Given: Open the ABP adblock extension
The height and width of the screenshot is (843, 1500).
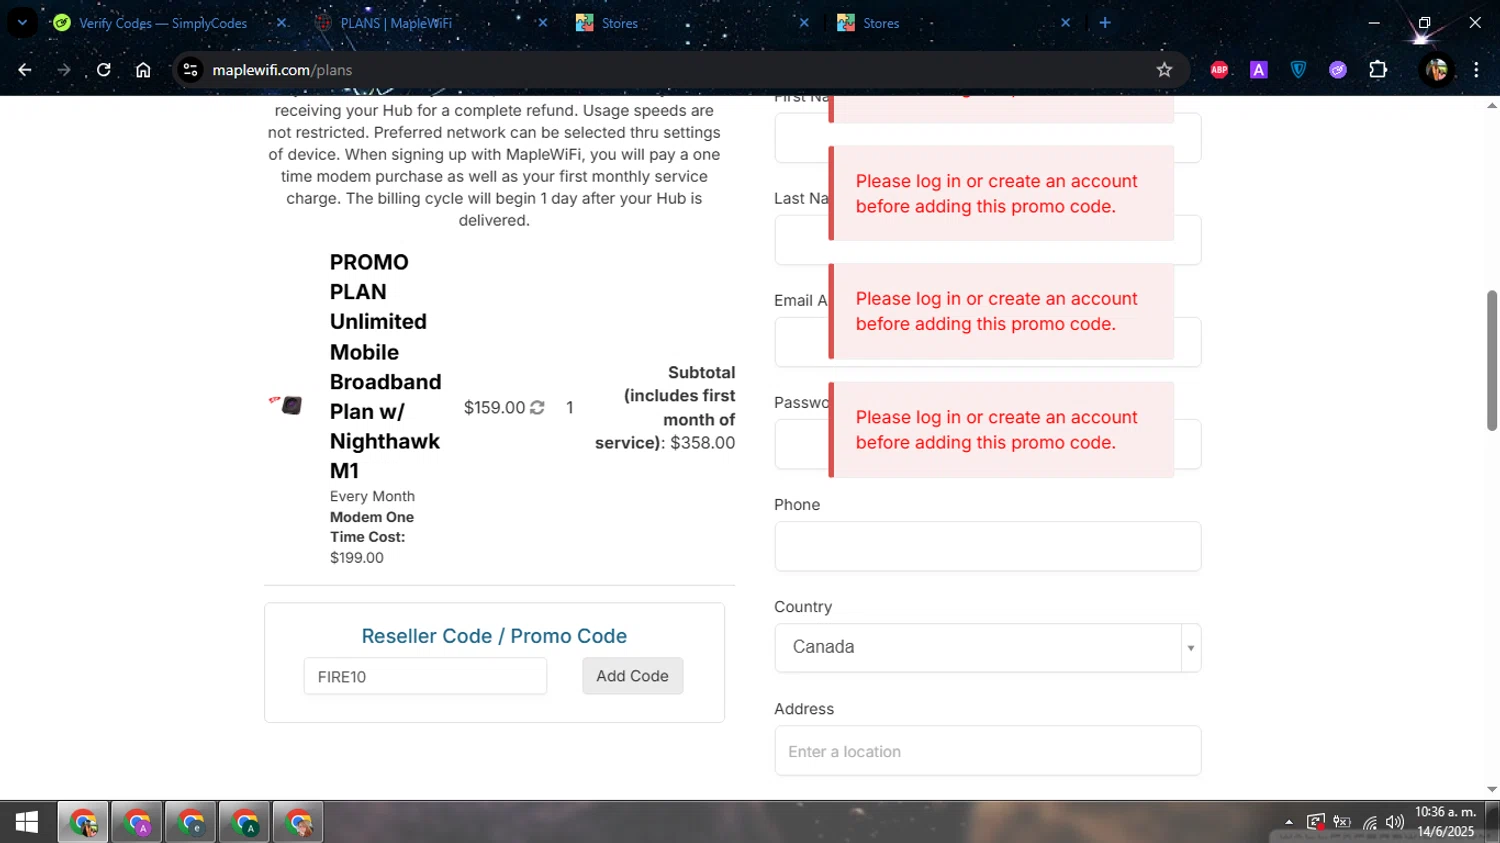Looking at the screenshot, I should 1219,70.
